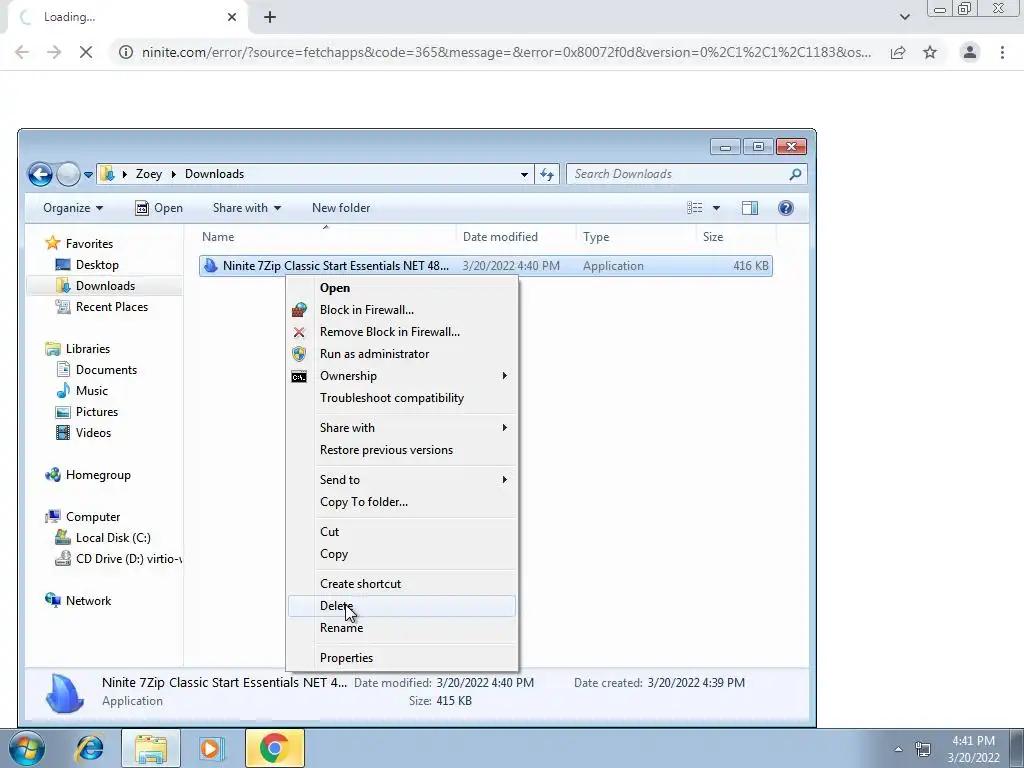Click Zoey breadcrumb in address bar
This screenshot has width=1024, height=768.
pyautogui.click(x=148, y=174)
